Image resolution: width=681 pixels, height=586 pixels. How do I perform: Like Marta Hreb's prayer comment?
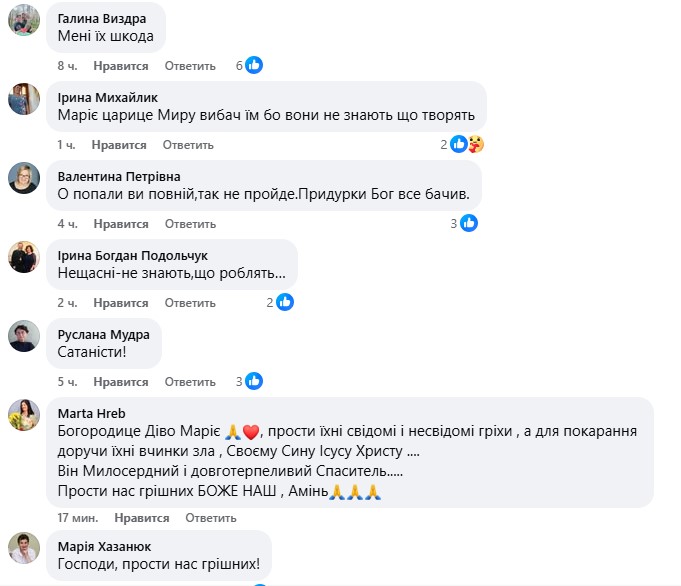point(142,518)
